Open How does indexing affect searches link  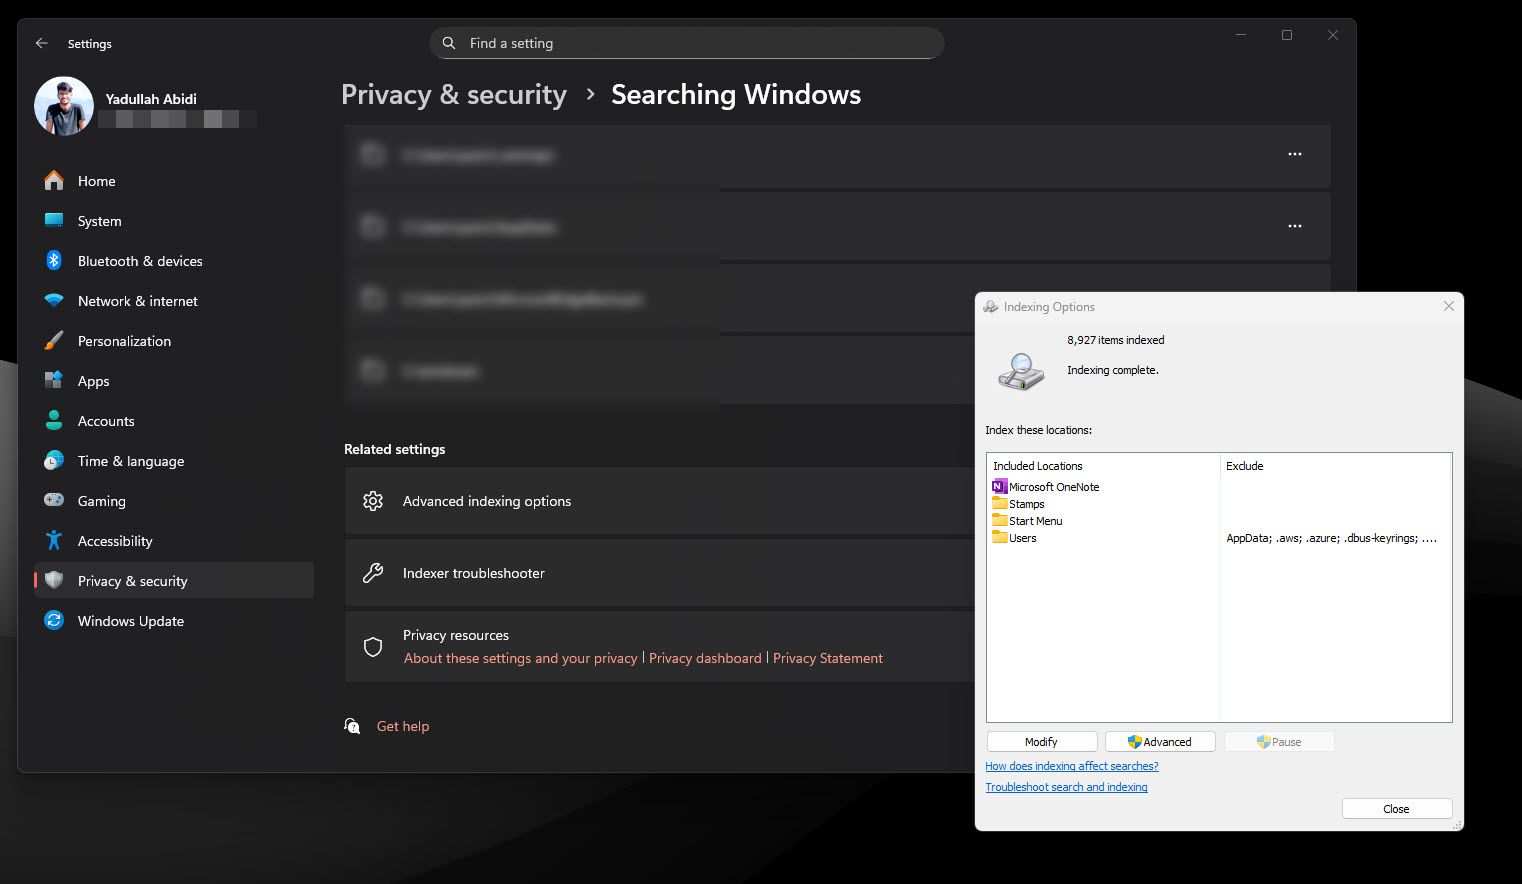coord(1072,766)
